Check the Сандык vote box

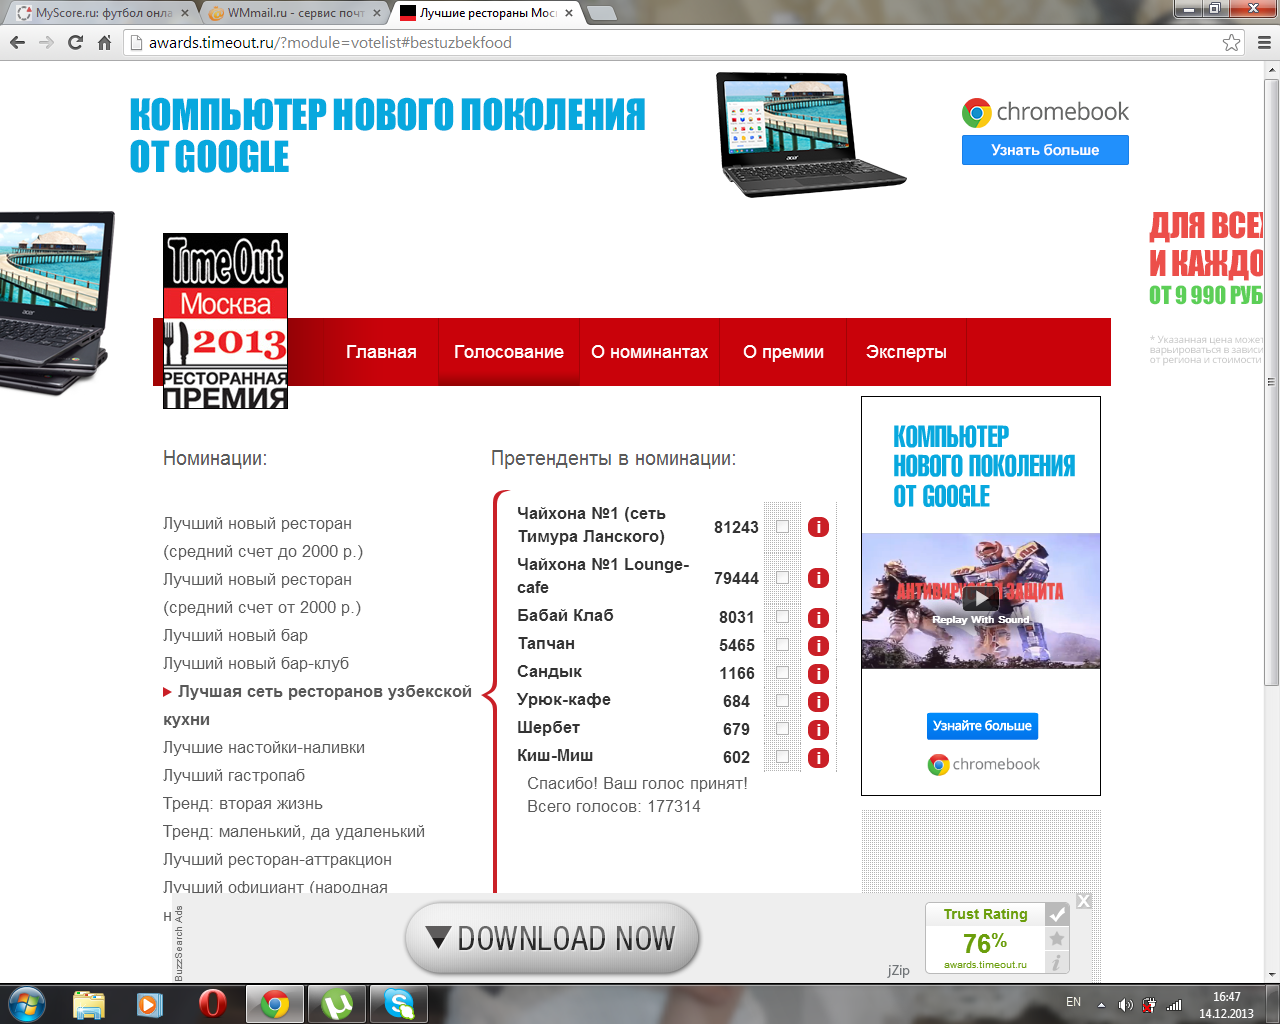782,674
